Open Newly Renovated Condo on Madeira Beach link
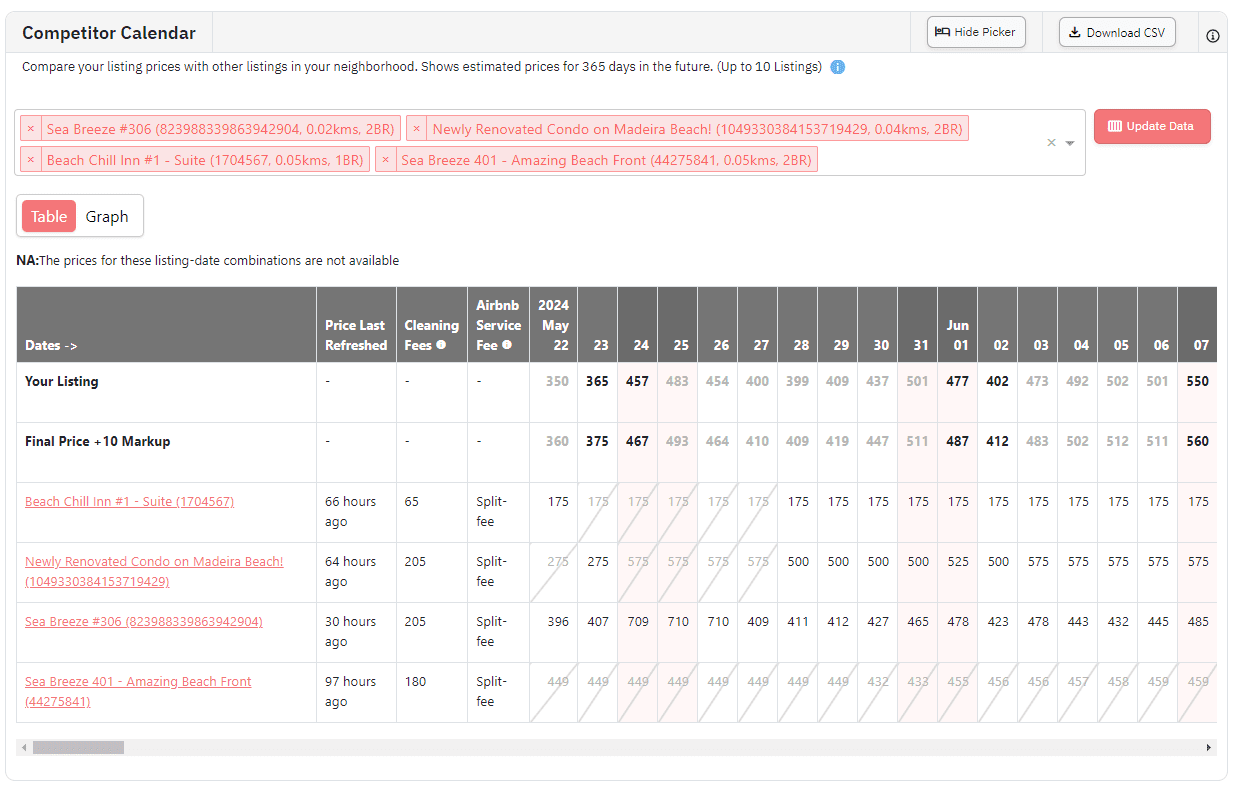This screenshot has width=1236, height=790. click(x=154, y=572)
